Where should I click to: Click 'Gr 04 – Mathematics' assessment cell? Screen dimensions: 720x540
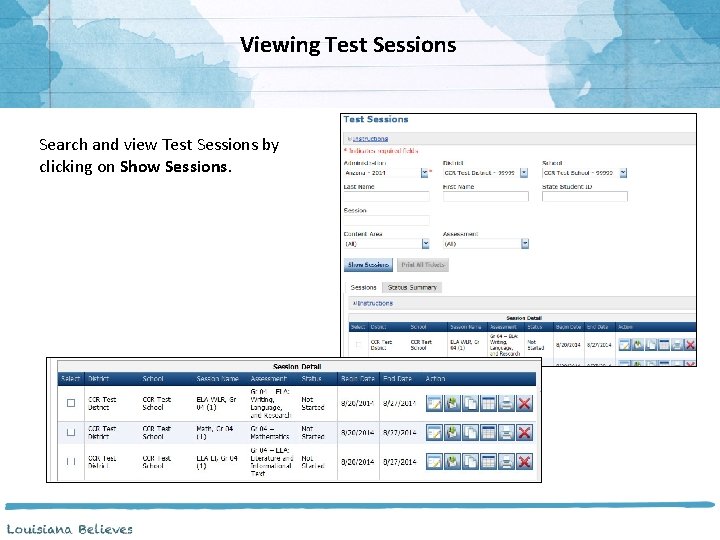pyautogui.click(x=270, y=433)
